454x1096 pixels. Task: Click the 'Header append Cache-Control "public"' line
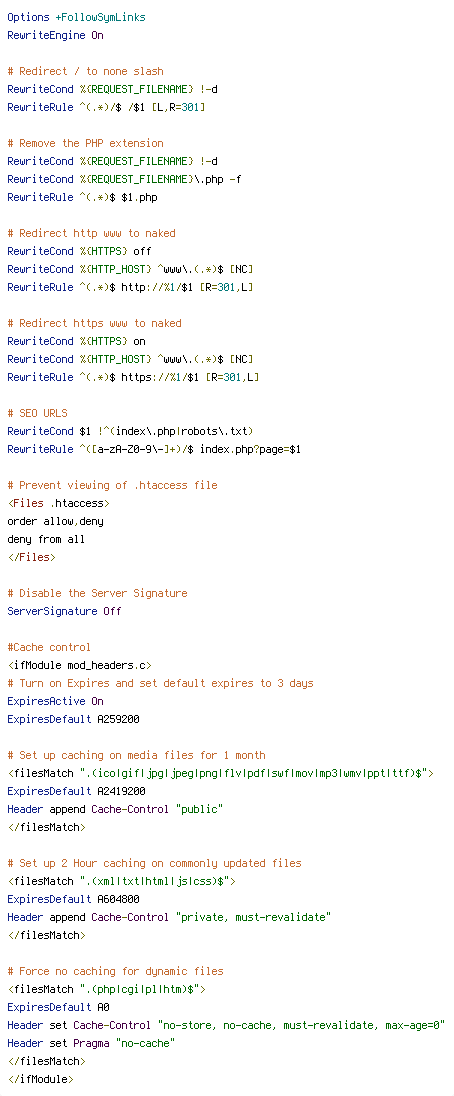(x=115, y=809)
